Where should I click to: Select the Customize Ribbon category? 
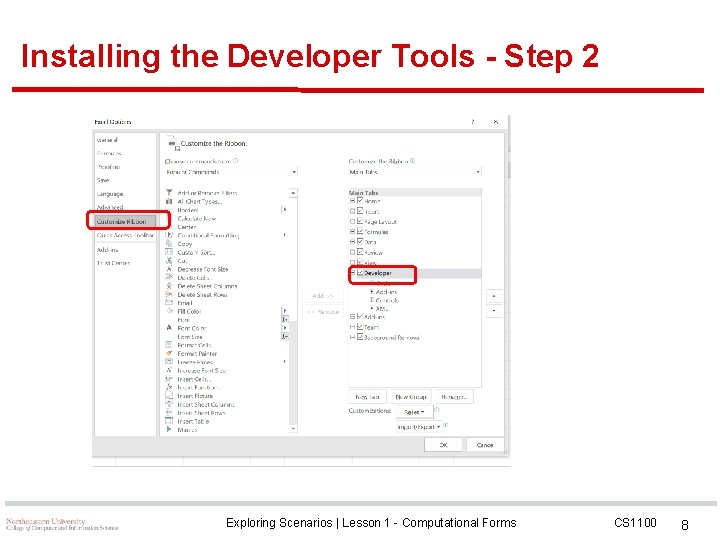(126, 221)
